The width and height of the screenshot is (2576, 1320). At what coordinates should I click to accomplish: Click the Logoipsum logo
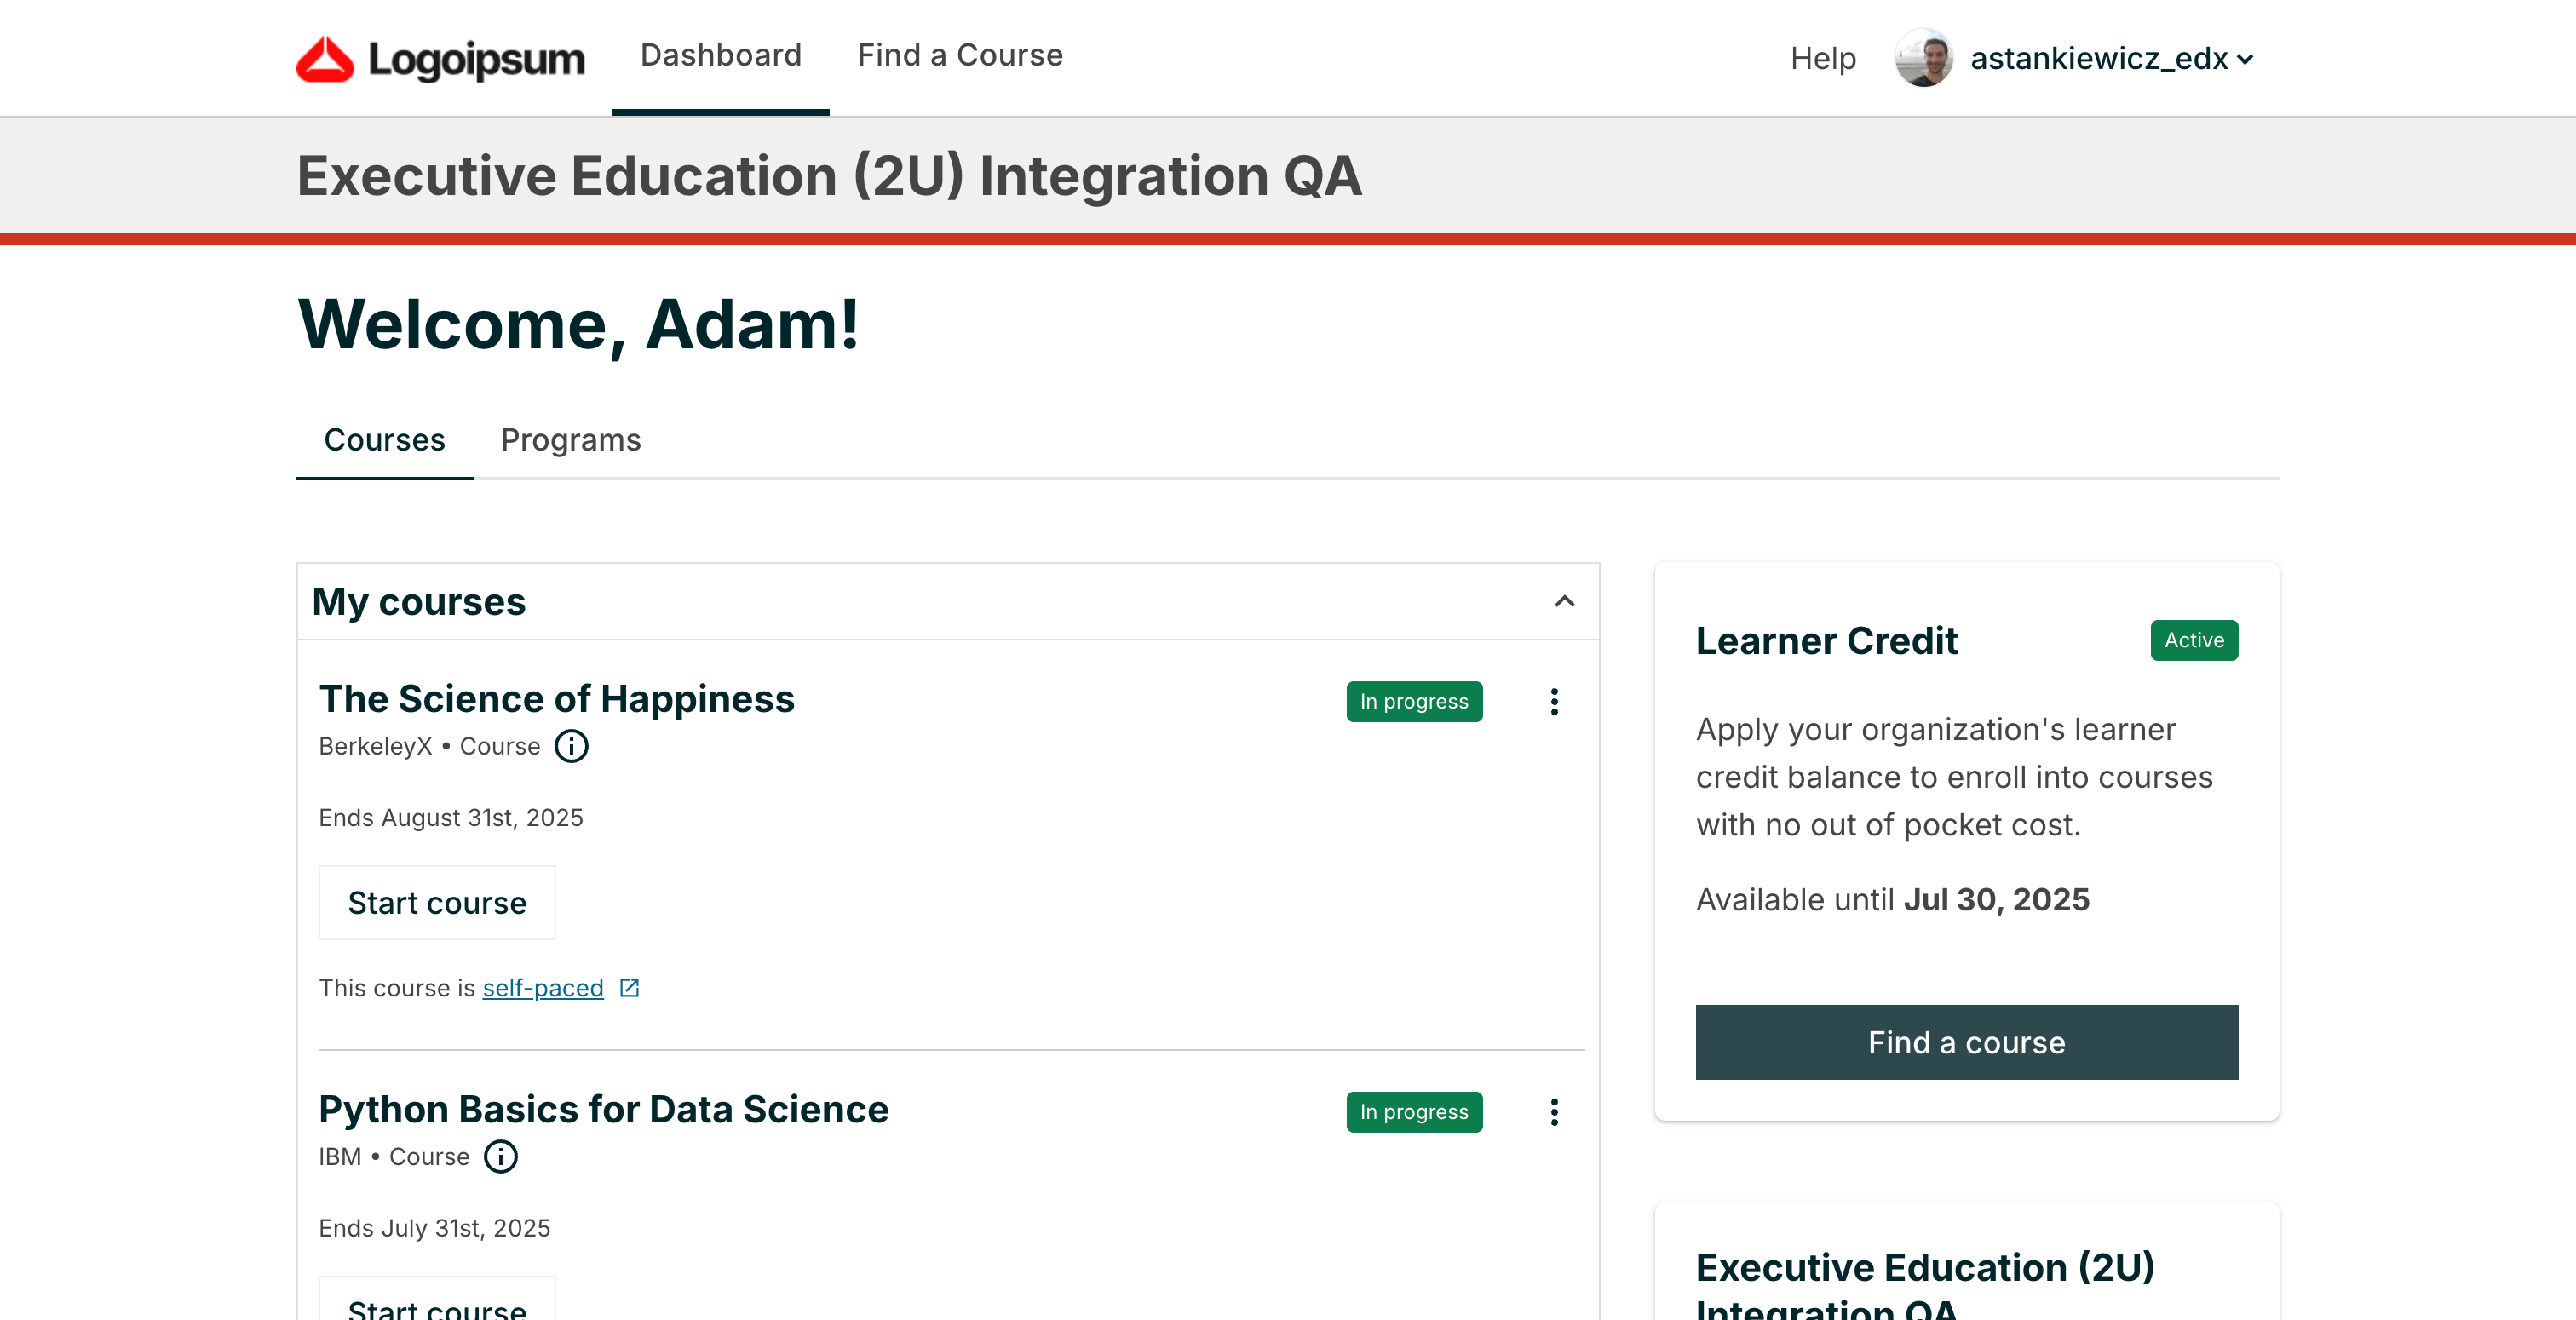coord(440,59)
